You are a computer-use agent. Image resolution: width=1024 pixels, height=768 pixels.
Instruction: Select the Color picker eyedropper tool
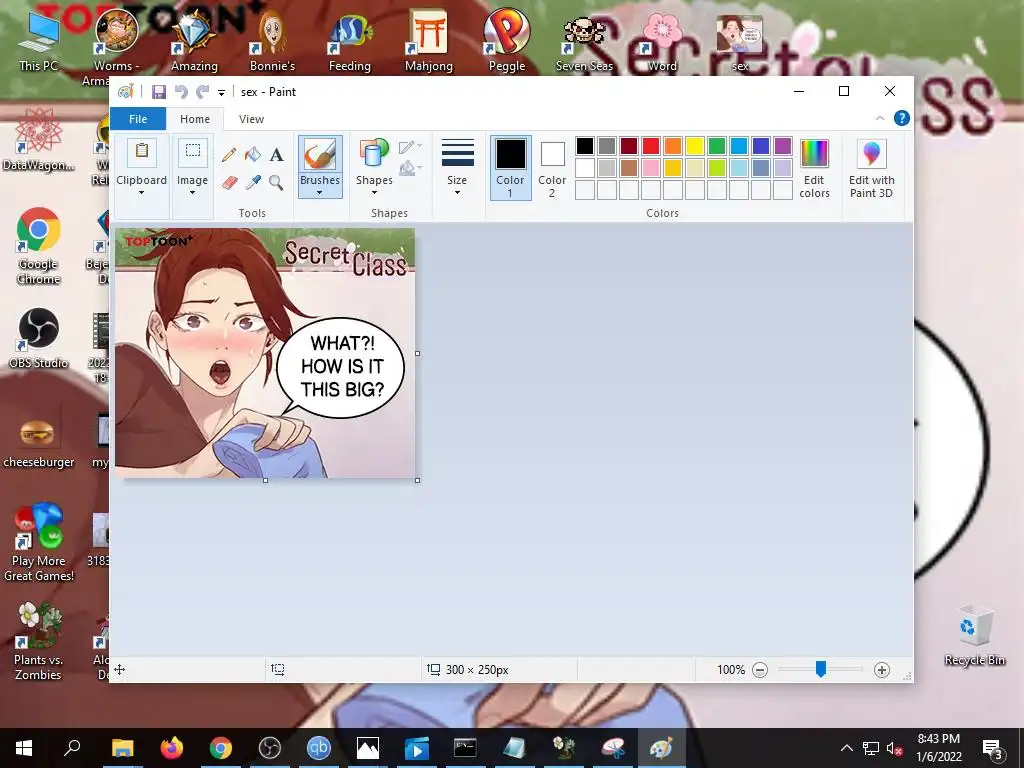(253, 182)
